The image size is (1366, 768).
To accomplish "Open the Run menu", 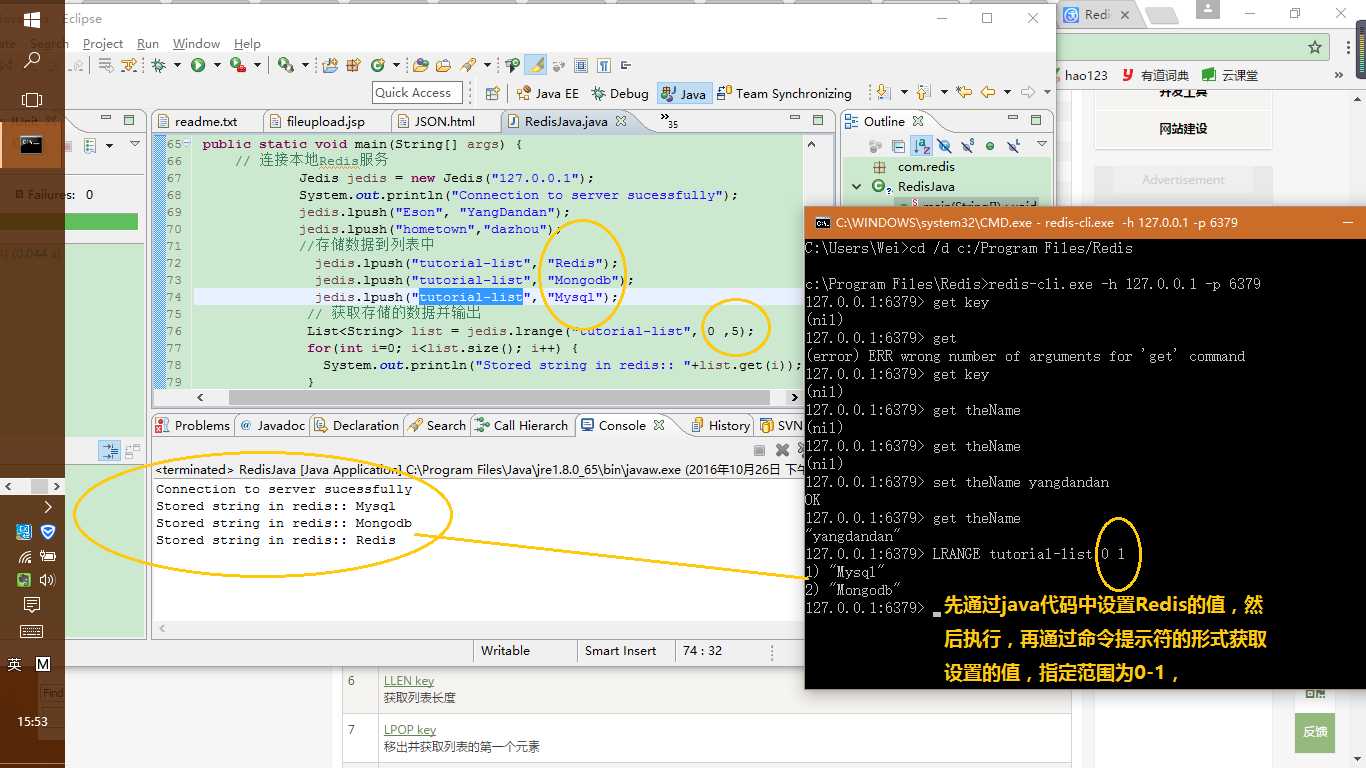I will pyautogui.click(x=148, y=43).
